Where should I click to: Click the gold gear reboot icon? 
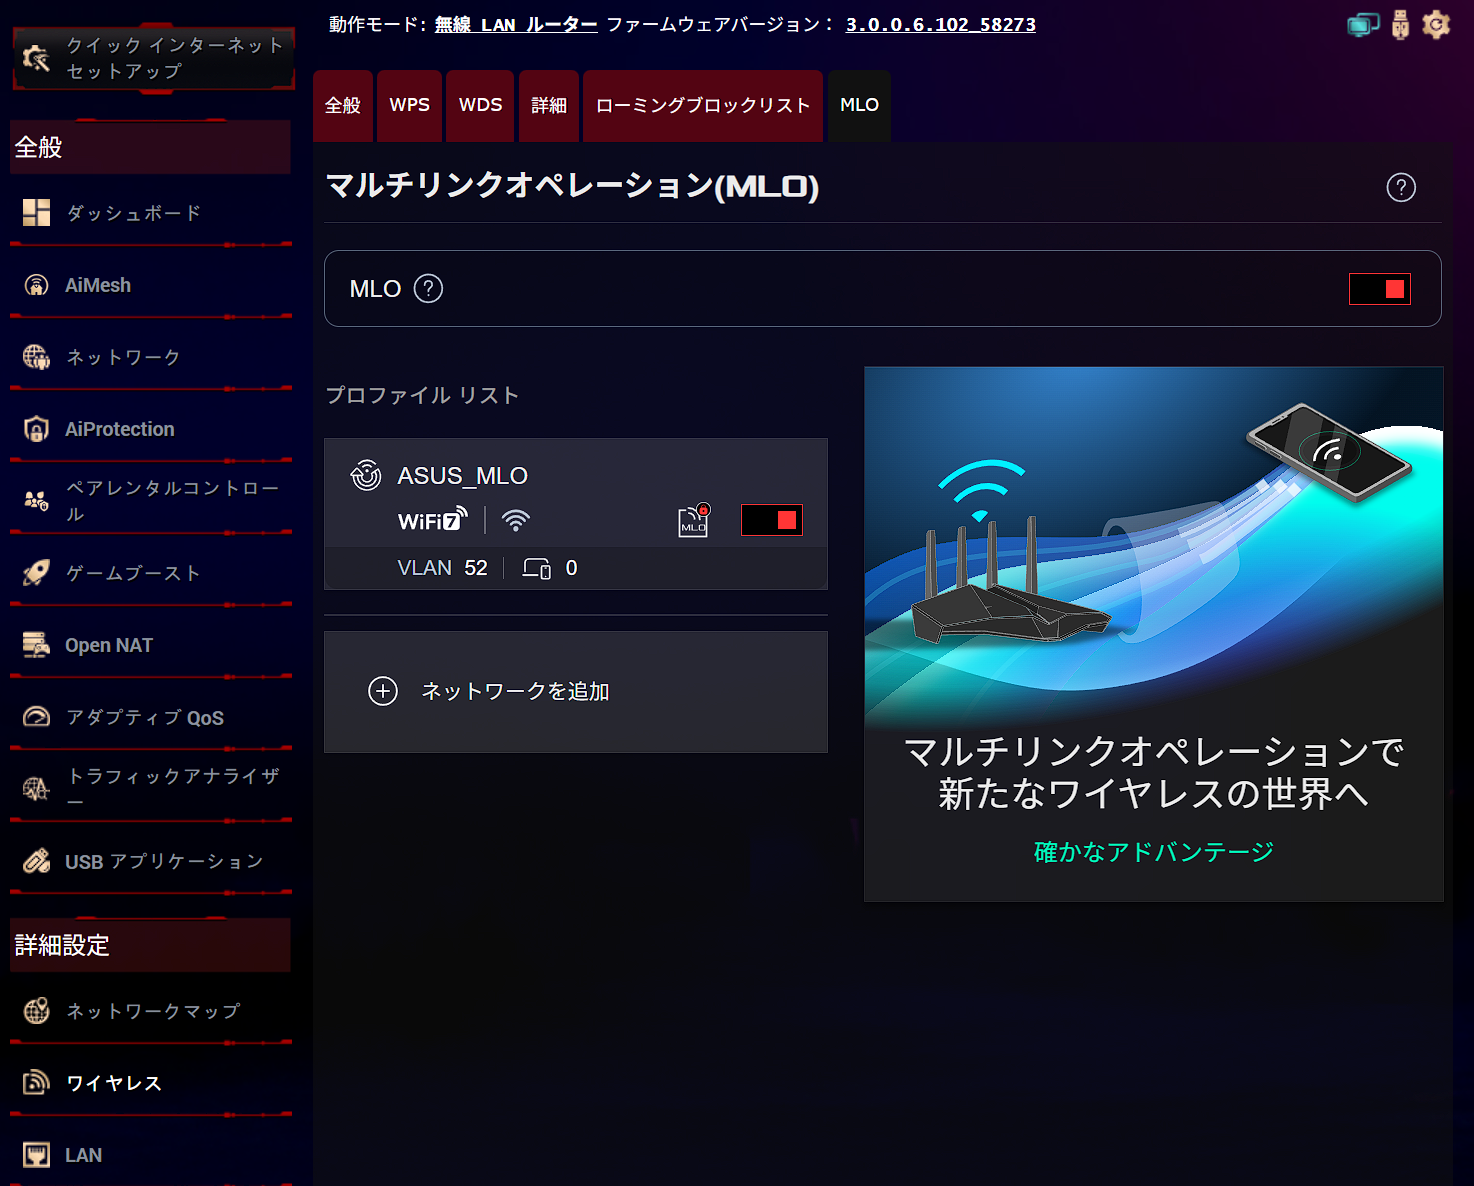(1436, 24)
